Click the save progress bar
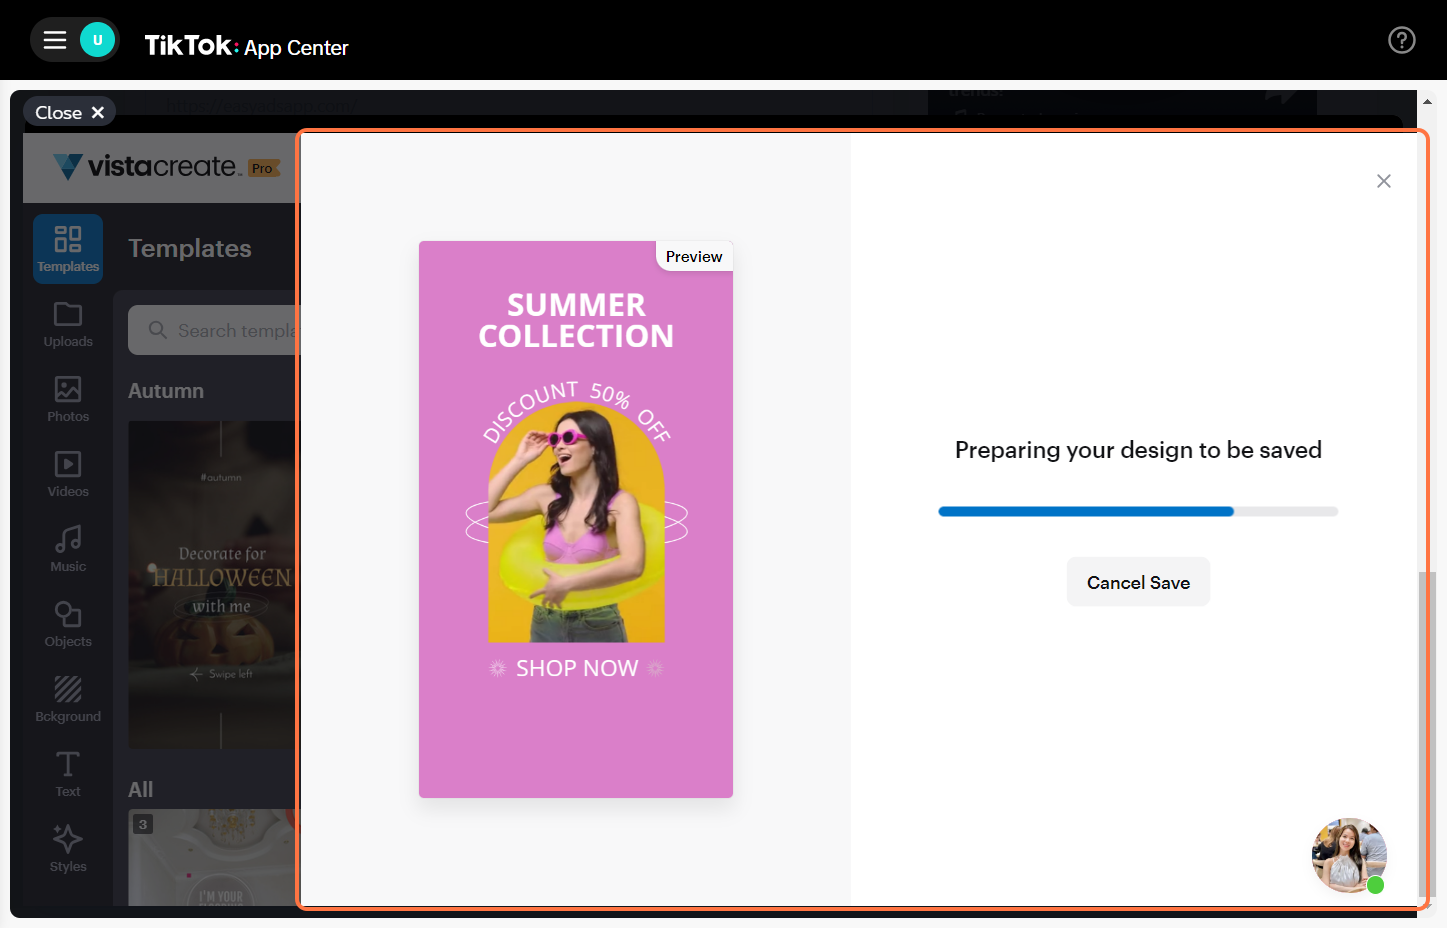This screenshot has width=1447, height=928. (1137, 511)
